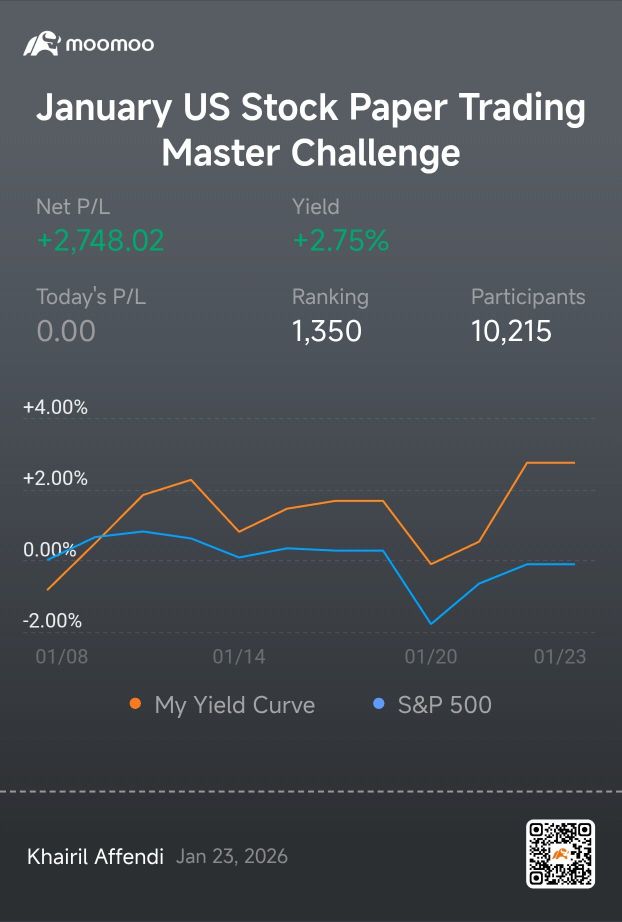Select the My Yield Curve legend label

235,704
